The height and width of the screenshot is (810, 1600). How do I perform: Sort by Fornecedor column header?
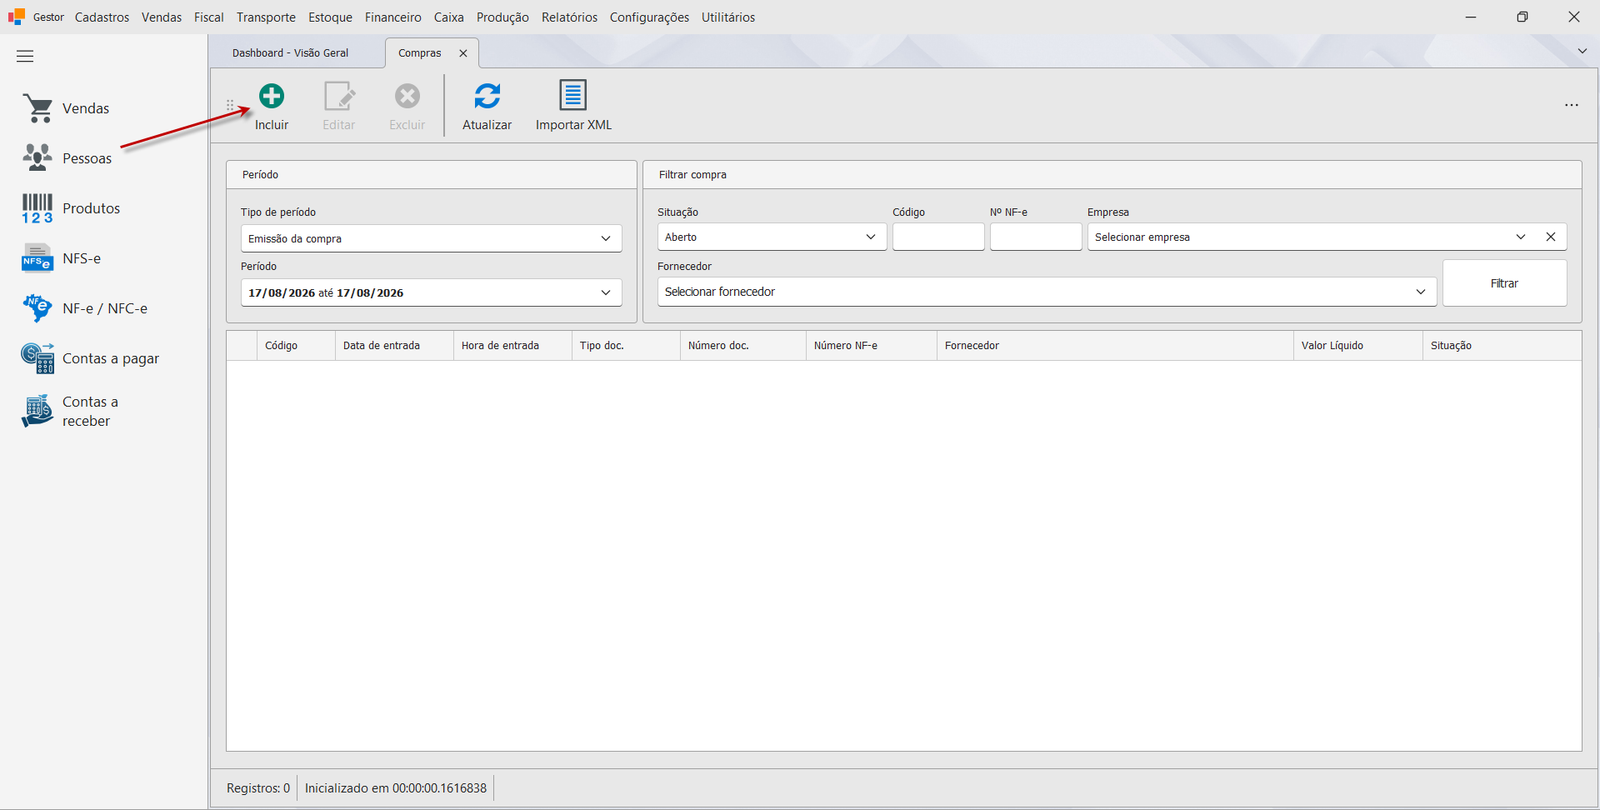pyautogui.click(x=1115, y=346)
